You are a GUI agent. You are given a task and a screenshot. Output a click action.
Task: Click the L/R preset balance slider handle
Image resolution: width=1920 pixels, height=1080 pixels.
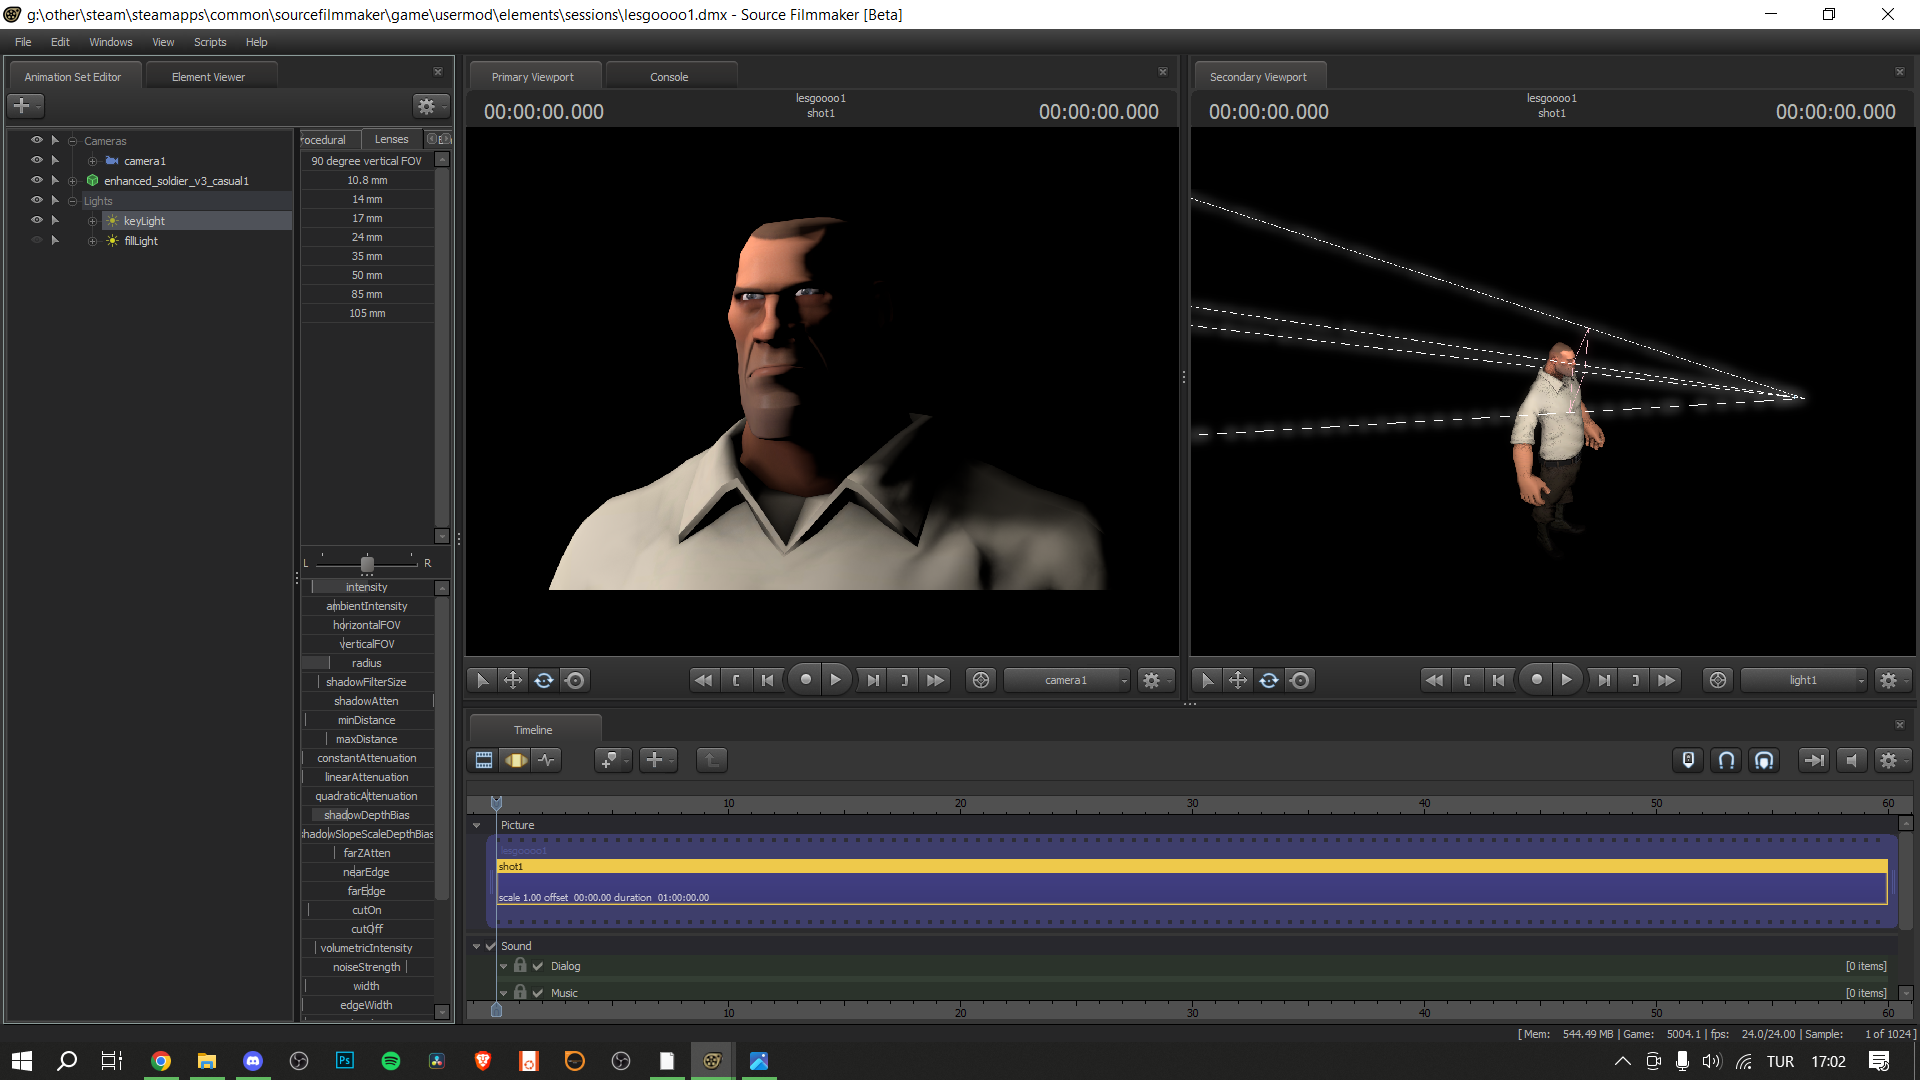[367, 563]
